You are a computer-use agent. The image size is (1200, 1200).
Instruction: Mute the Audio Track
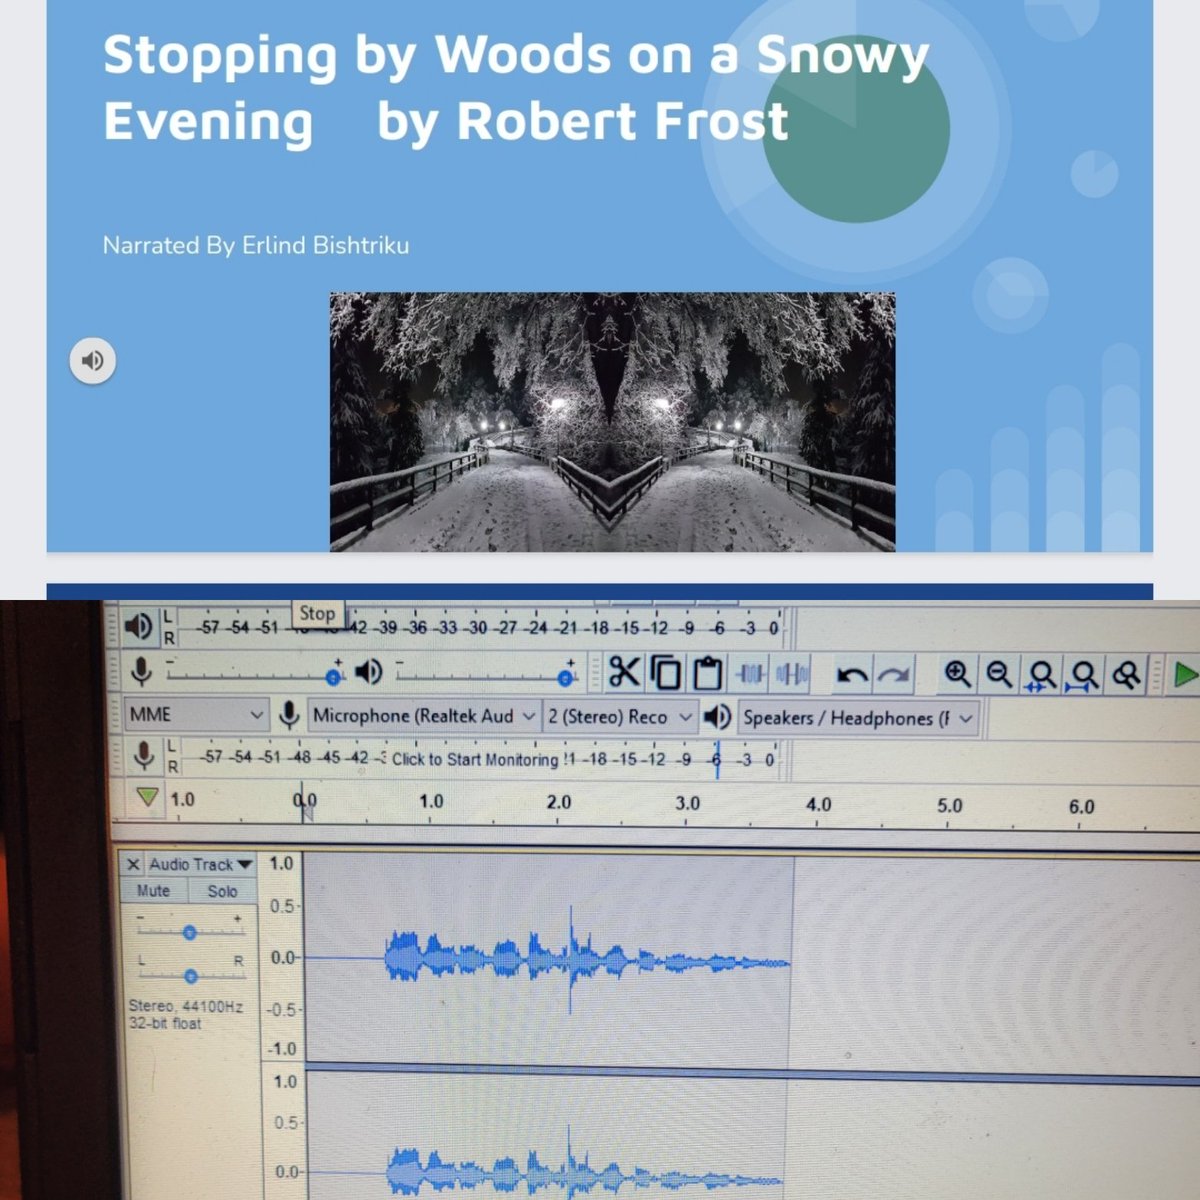(x=151, y=891)
